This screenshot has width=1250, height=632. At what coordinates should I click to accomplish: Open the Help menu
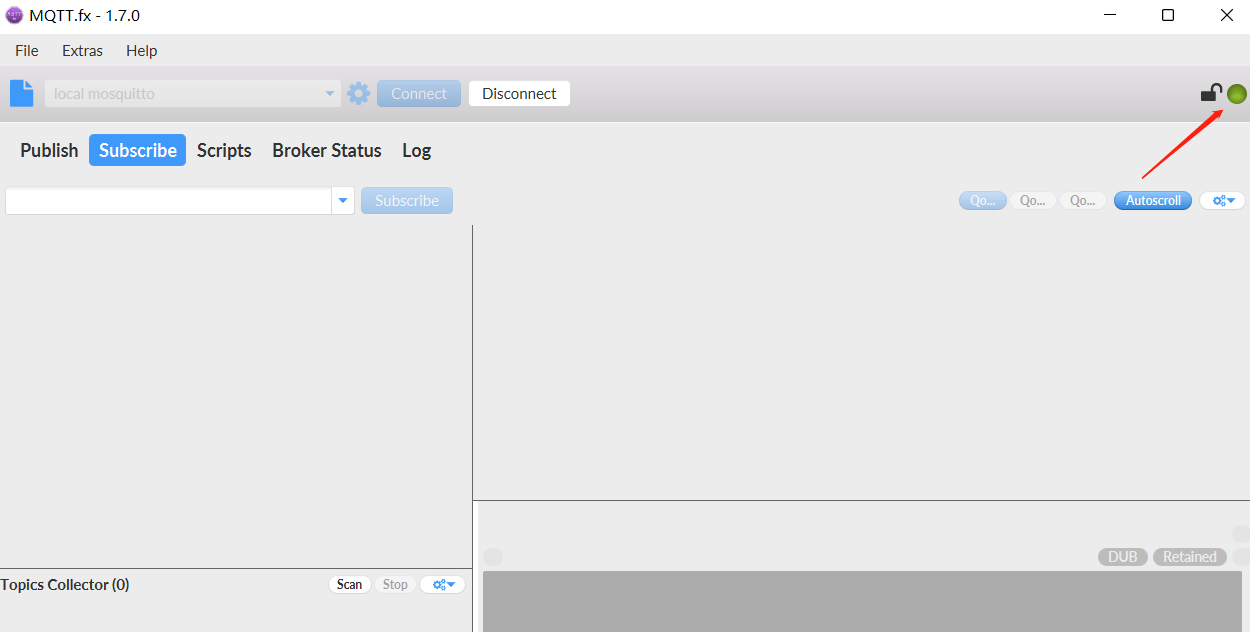[x=141, y=50]
